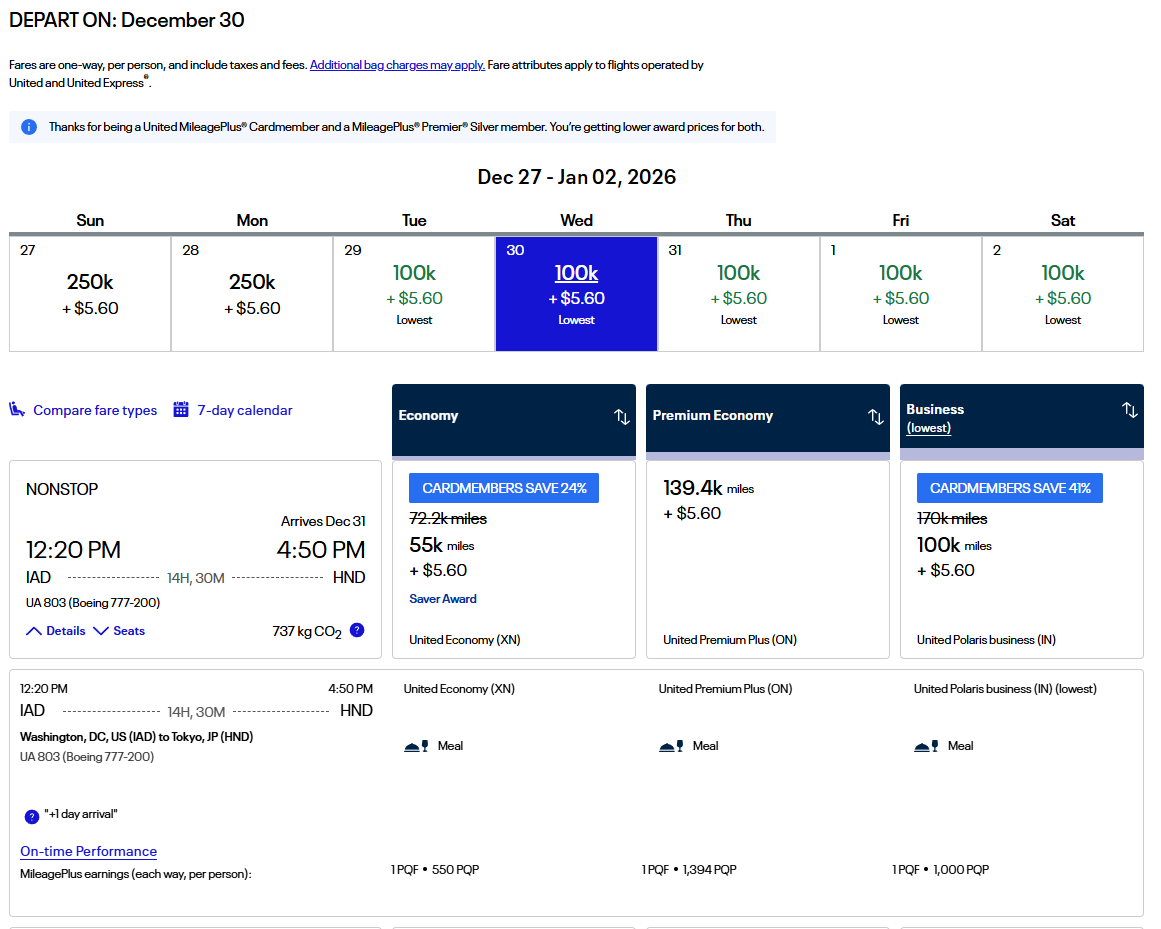This screenshot has width=1161, height=929.
Task: Click the Dec 27 - Jan 02, 2026 heading
Action: [577, 177]
